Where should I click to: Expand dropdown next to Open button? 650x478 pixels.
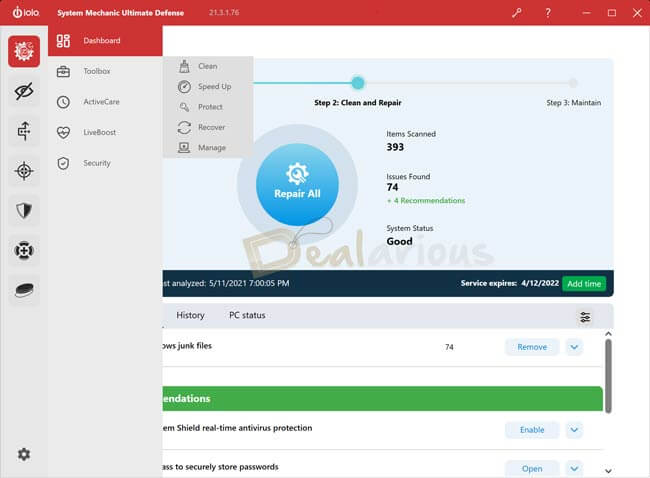574,468
